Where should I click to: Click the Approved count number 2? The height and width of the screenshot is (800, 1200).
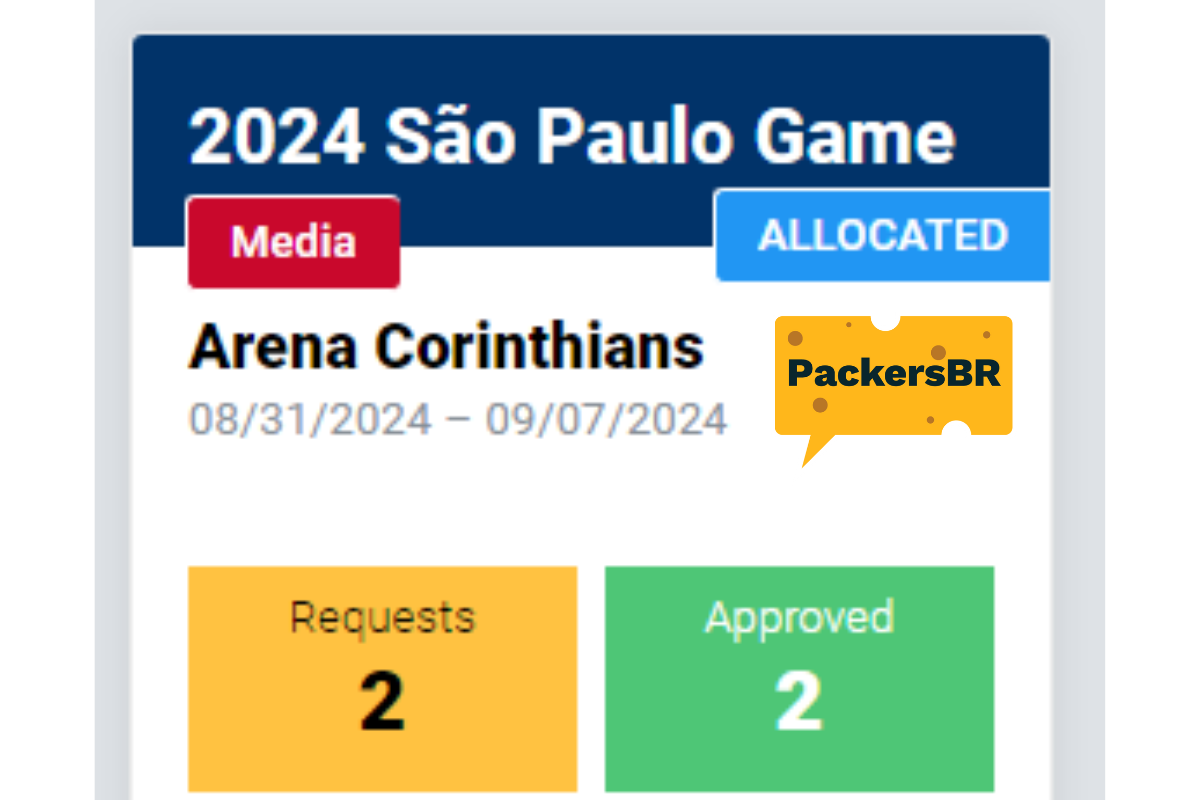[x=799, y=700]
